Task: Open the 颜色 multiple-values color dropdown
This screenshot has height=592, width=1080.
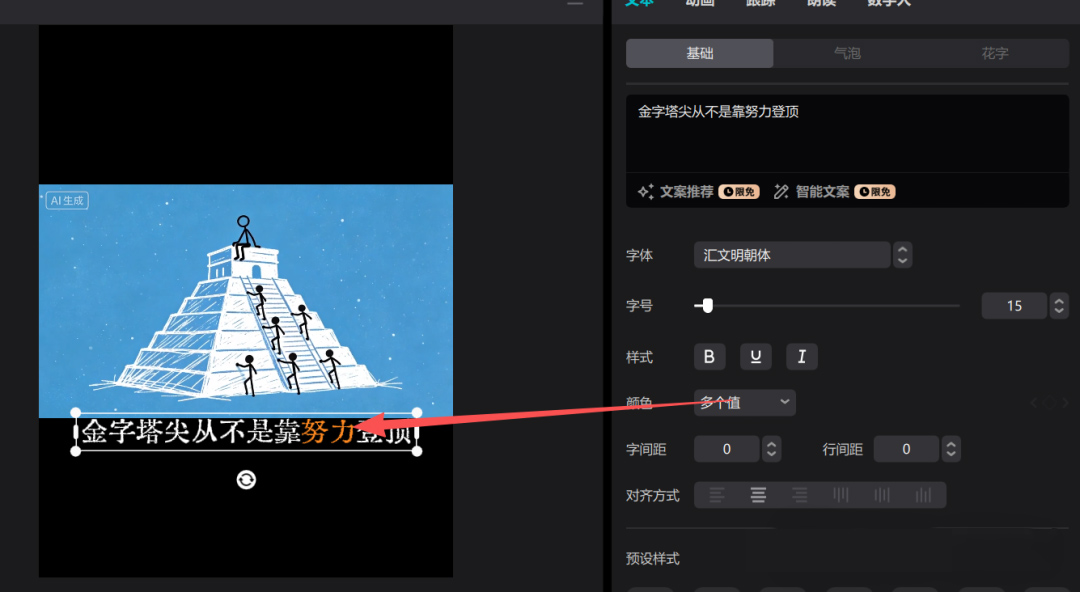Action: pos(744,402)
